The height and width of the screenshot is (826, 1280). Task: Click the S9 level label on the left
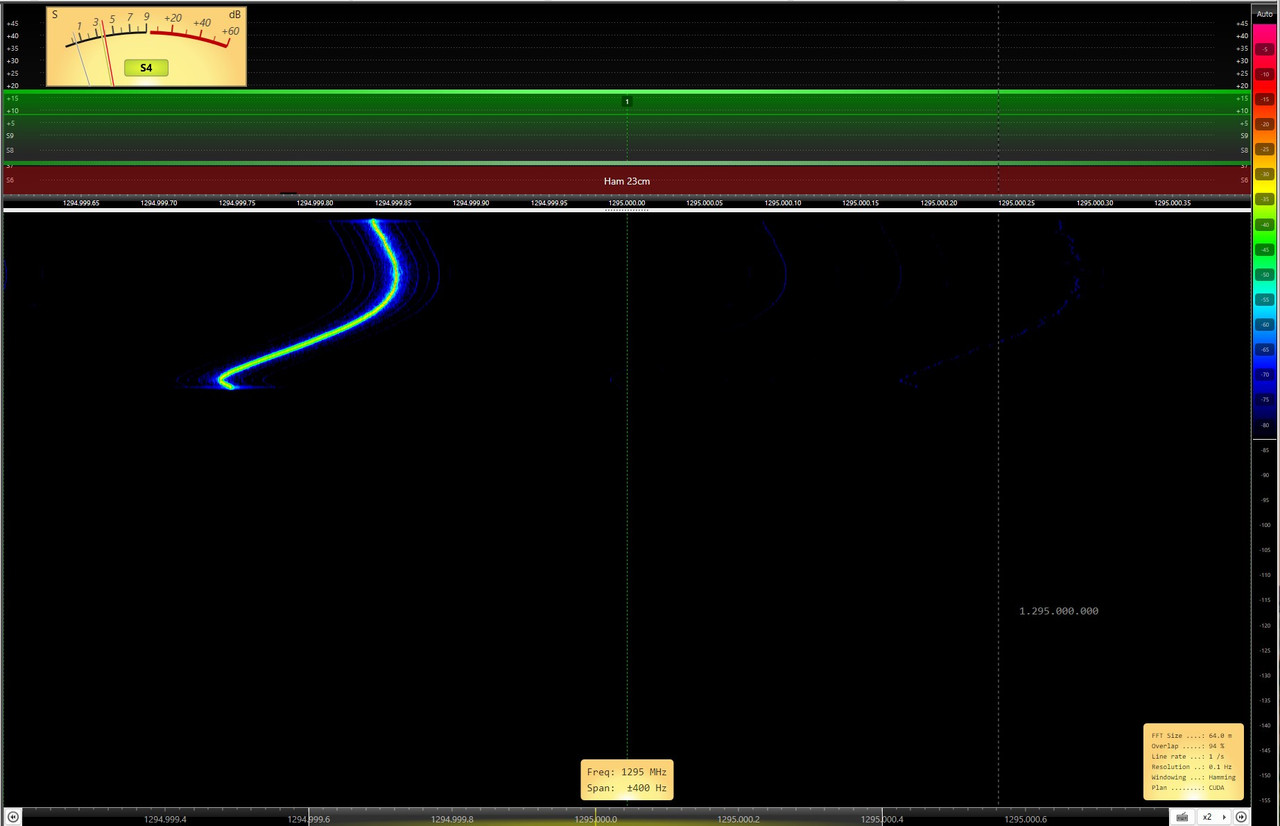[10, 136]
